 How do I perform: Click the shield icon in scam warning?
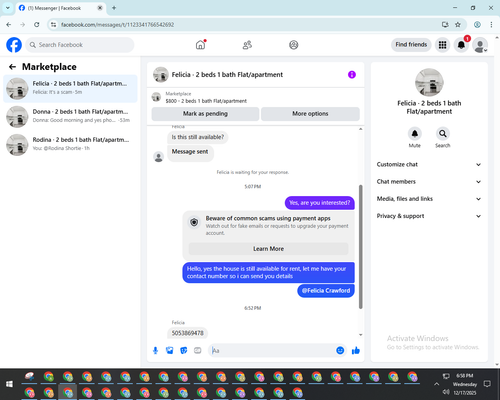(194, 222)
